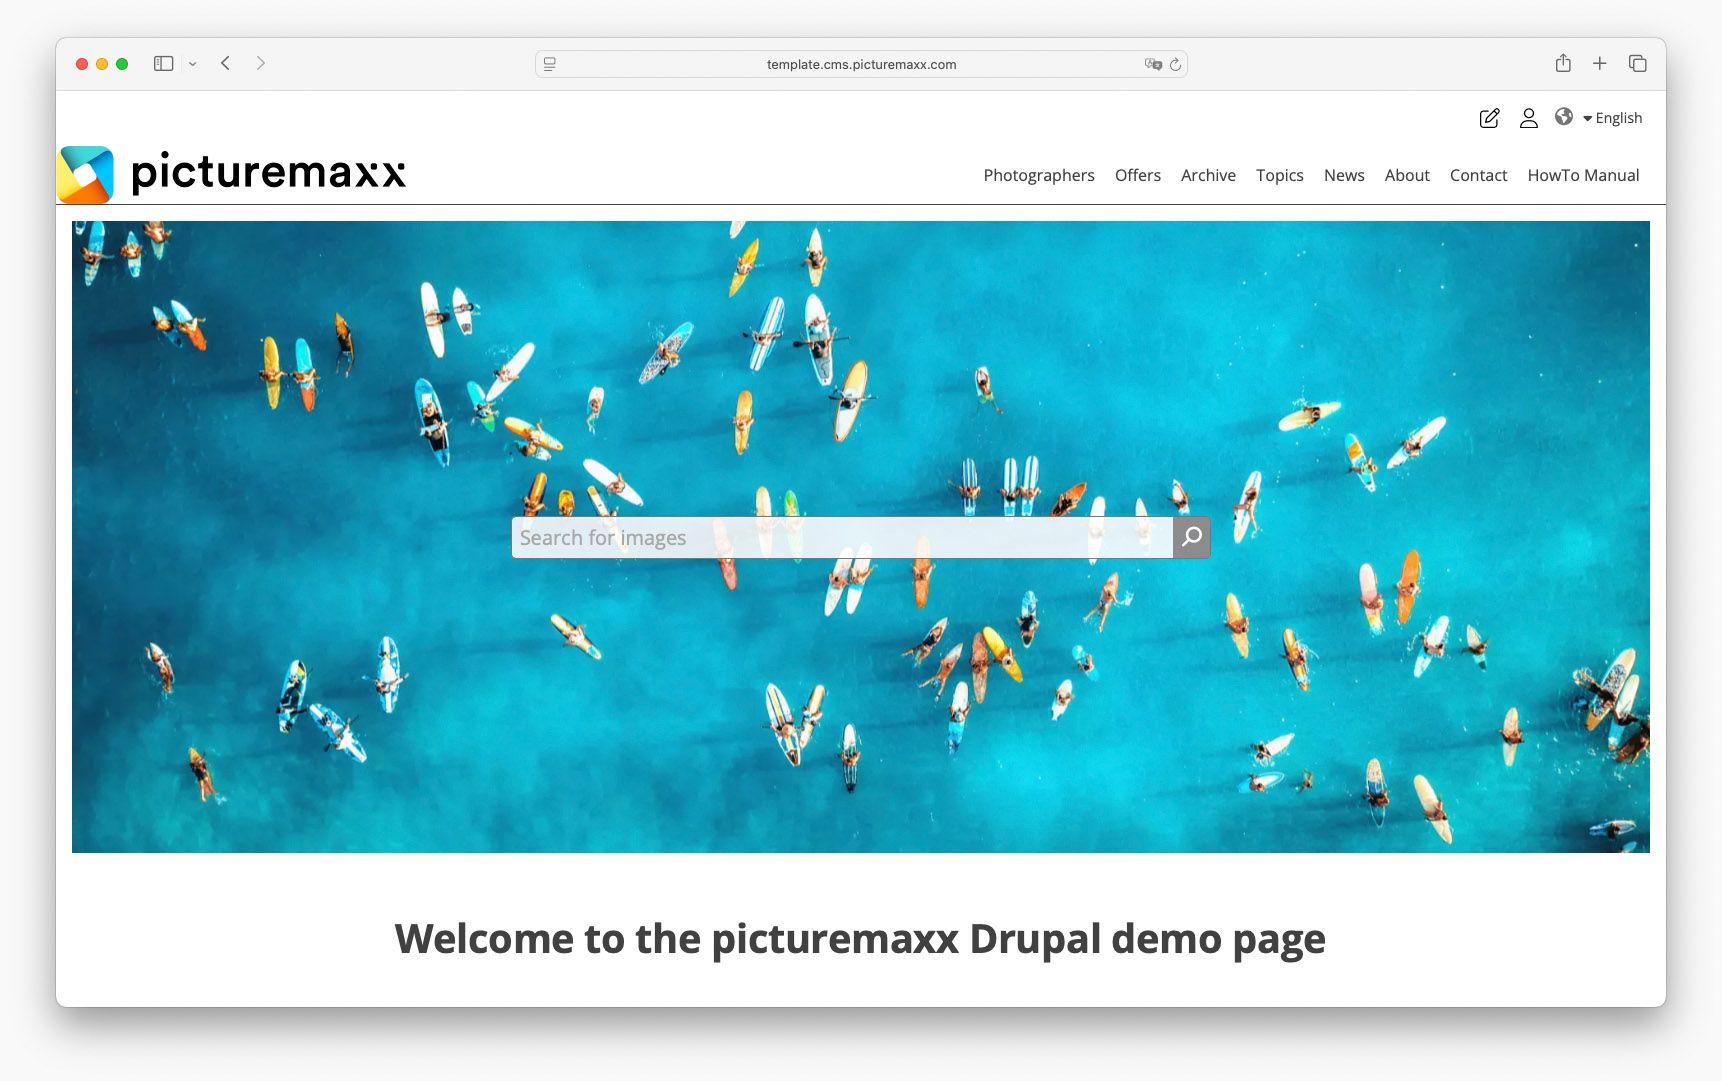Open the user account icon

pos(1528,118)
